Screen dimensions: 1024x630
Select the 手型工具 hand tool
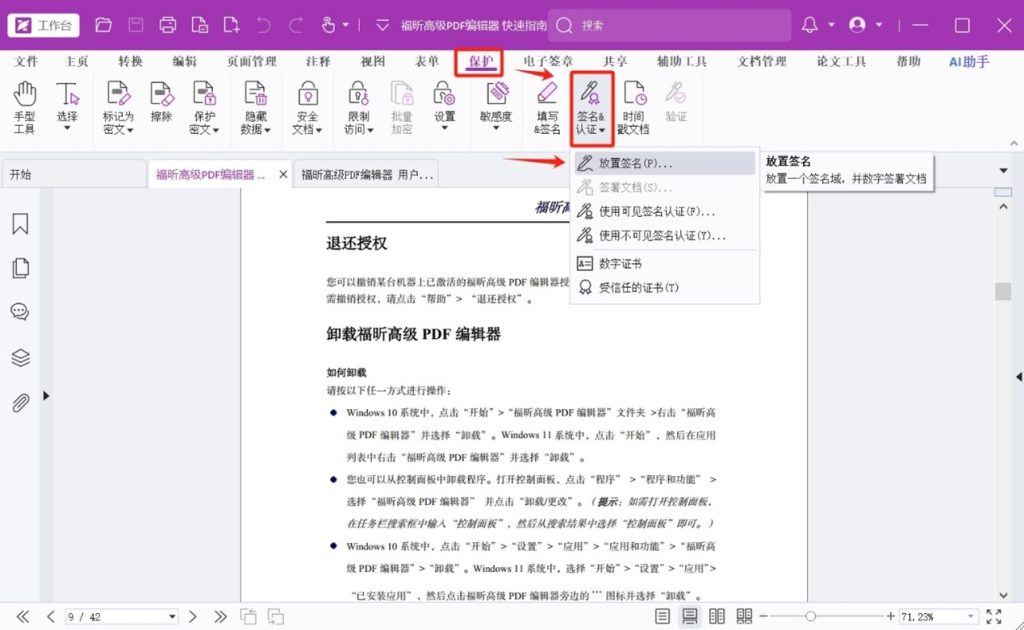(x=24, y=108)
